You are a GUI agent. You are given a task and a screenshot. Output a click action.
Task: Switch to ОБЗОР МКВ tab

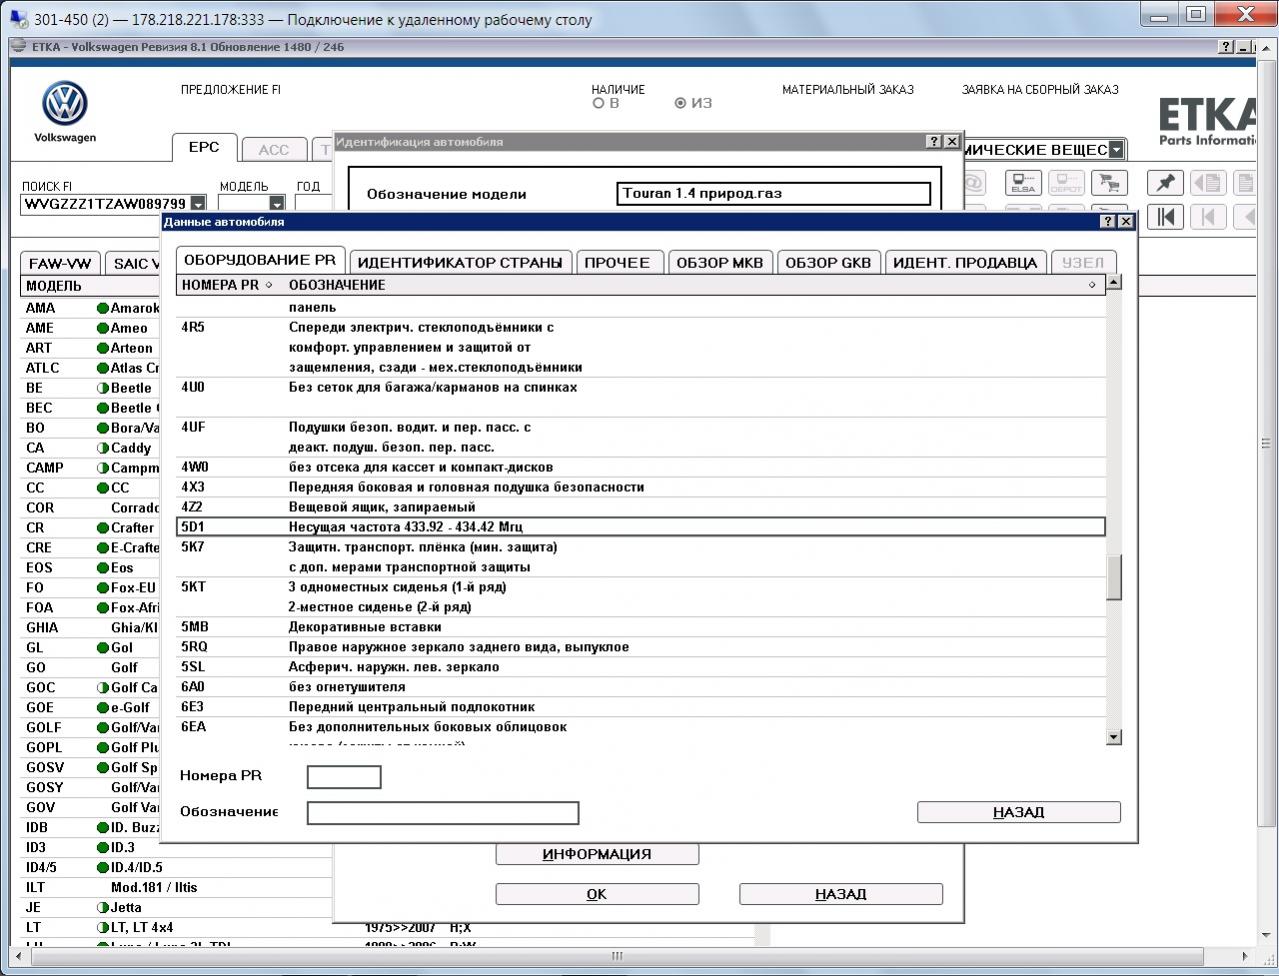tap(720, 263)
